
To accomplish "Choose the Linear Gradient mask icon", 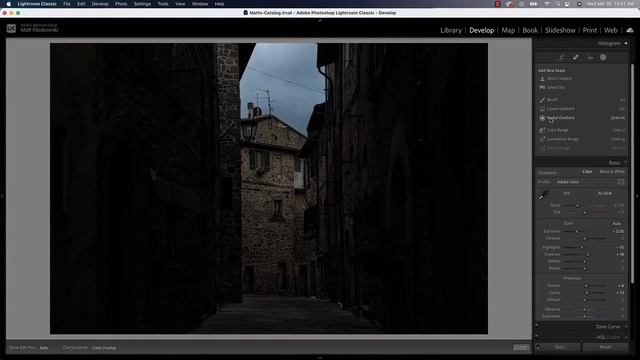I will (542, 109).
